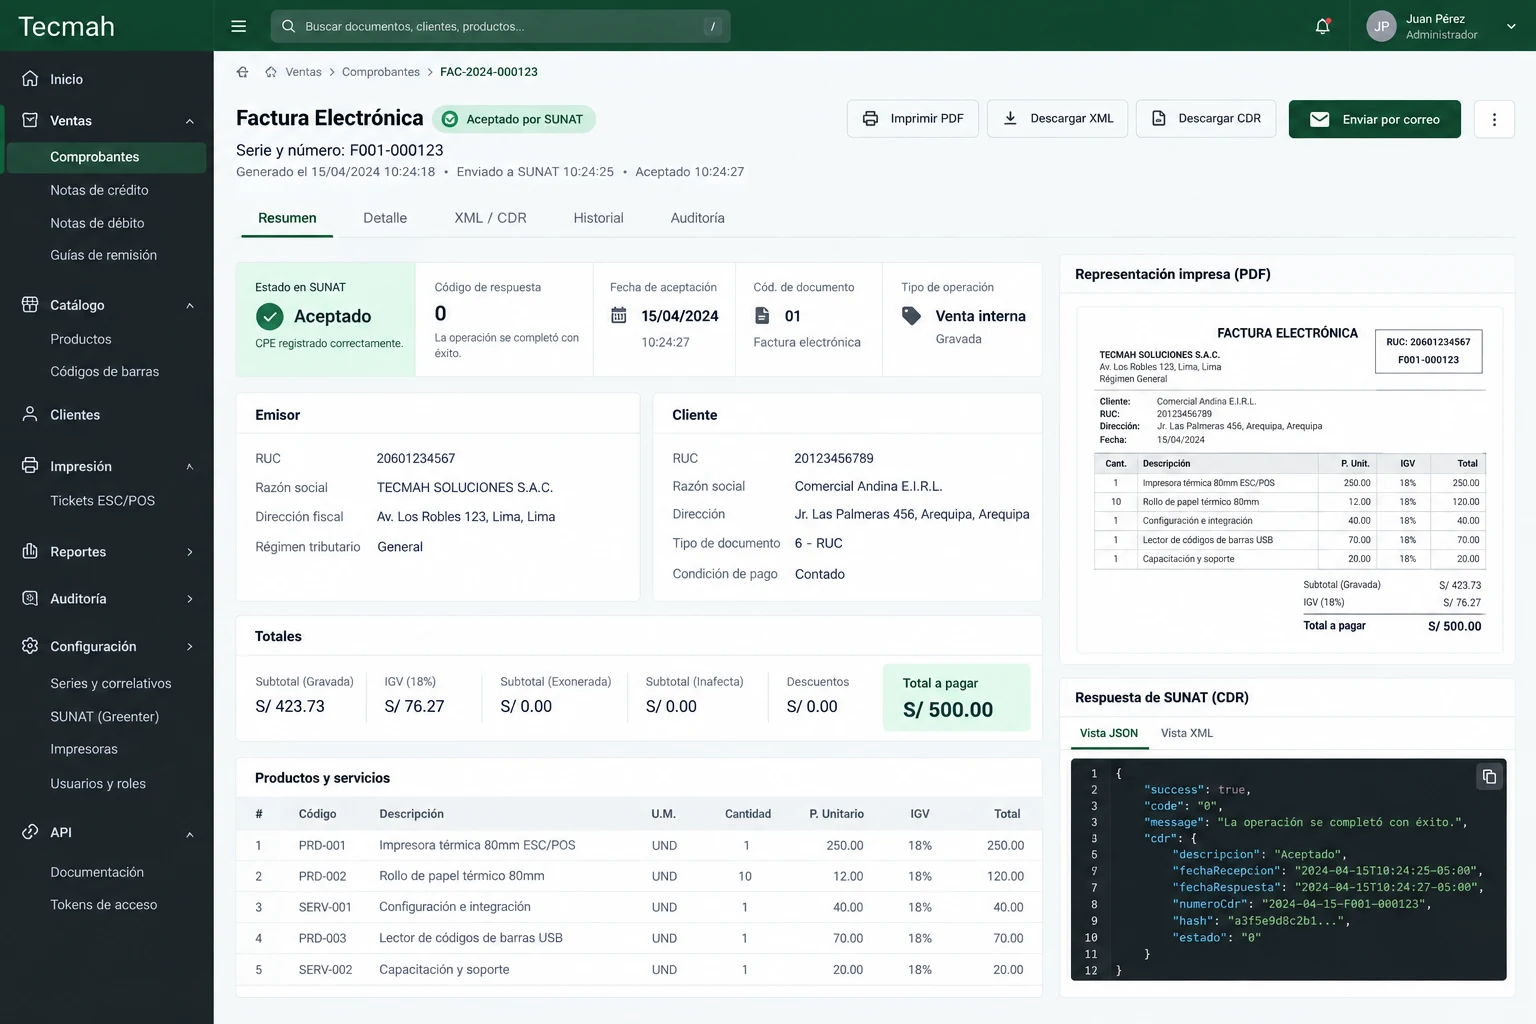Click the Reportes sidebar icon
Viewport: 1536px width, 1024px height.
pyautogui.click(x=30, y=551)
